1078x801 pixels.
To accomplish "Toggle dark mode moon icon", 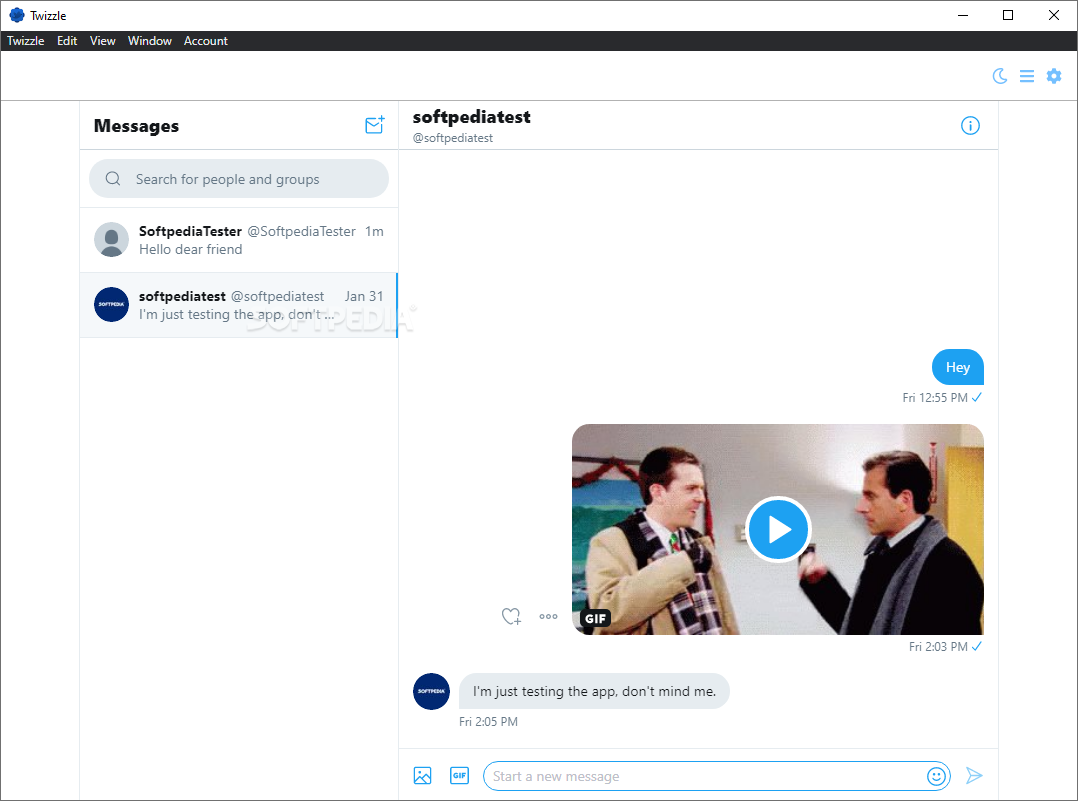I will point(1000,76).
